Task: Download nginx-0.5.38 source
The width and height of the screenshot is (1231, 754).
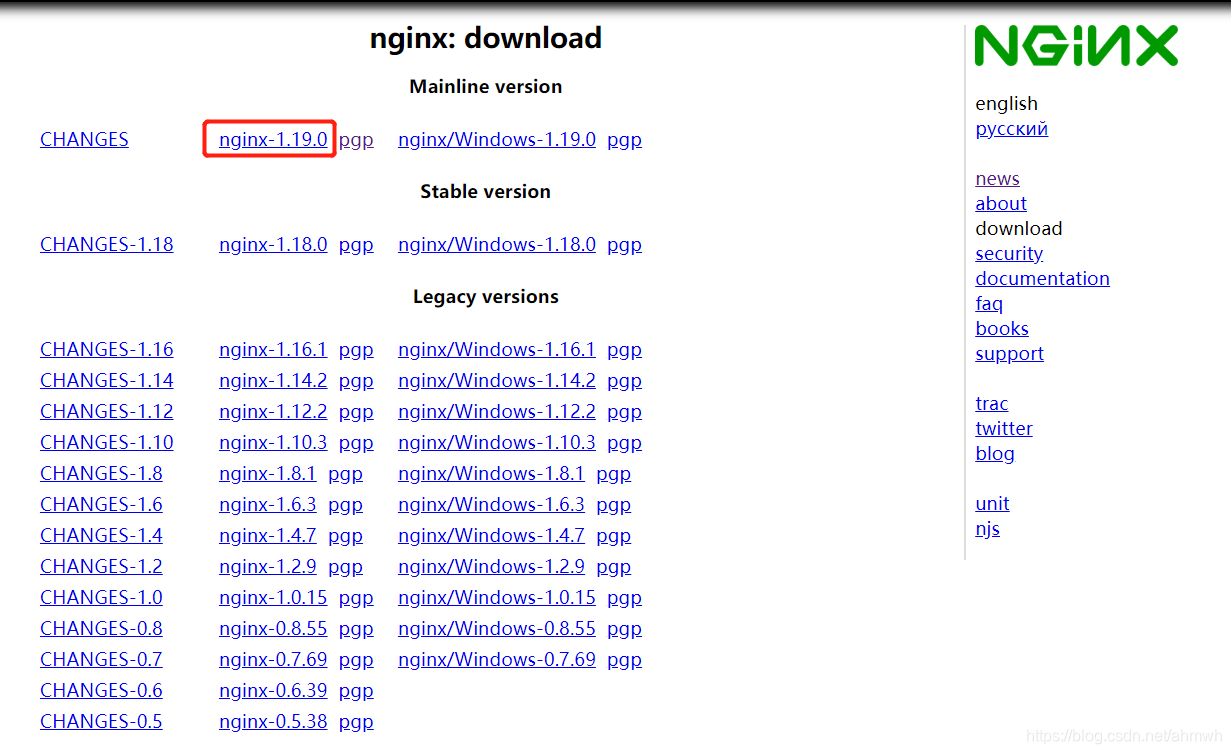Action: click(x=273, y=722)
